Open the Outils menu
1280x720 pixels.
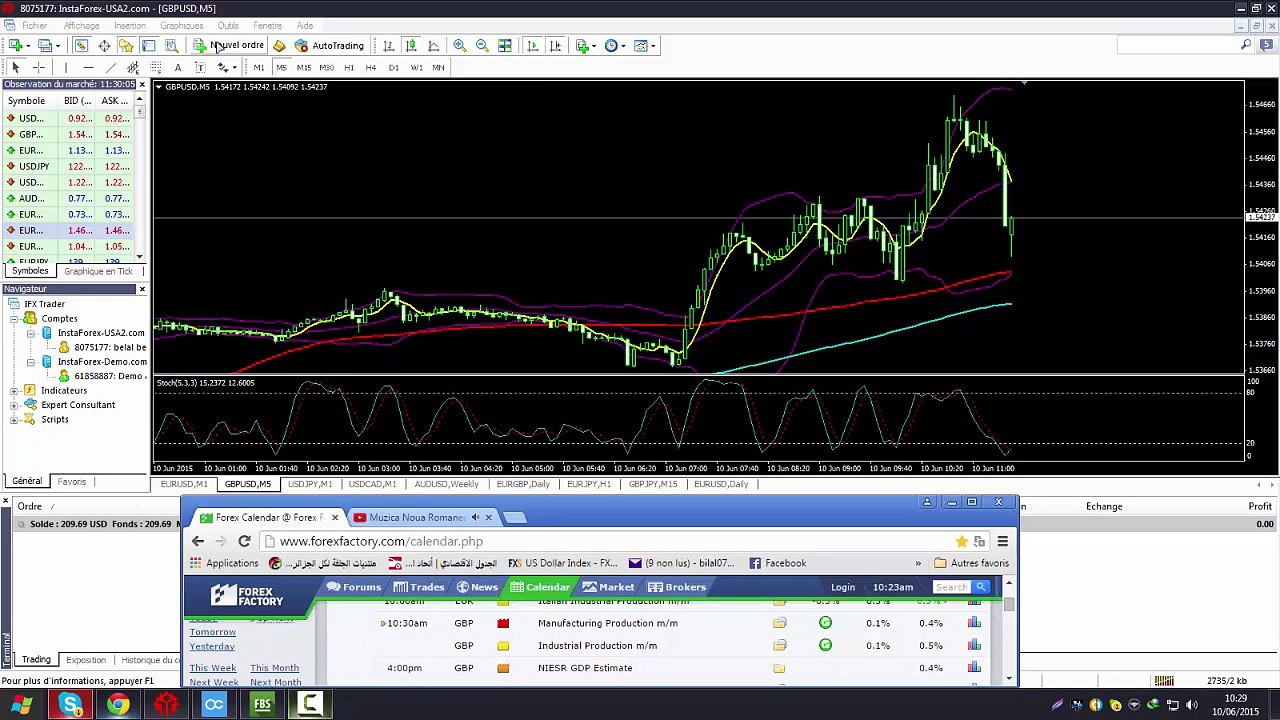point(228,25)
